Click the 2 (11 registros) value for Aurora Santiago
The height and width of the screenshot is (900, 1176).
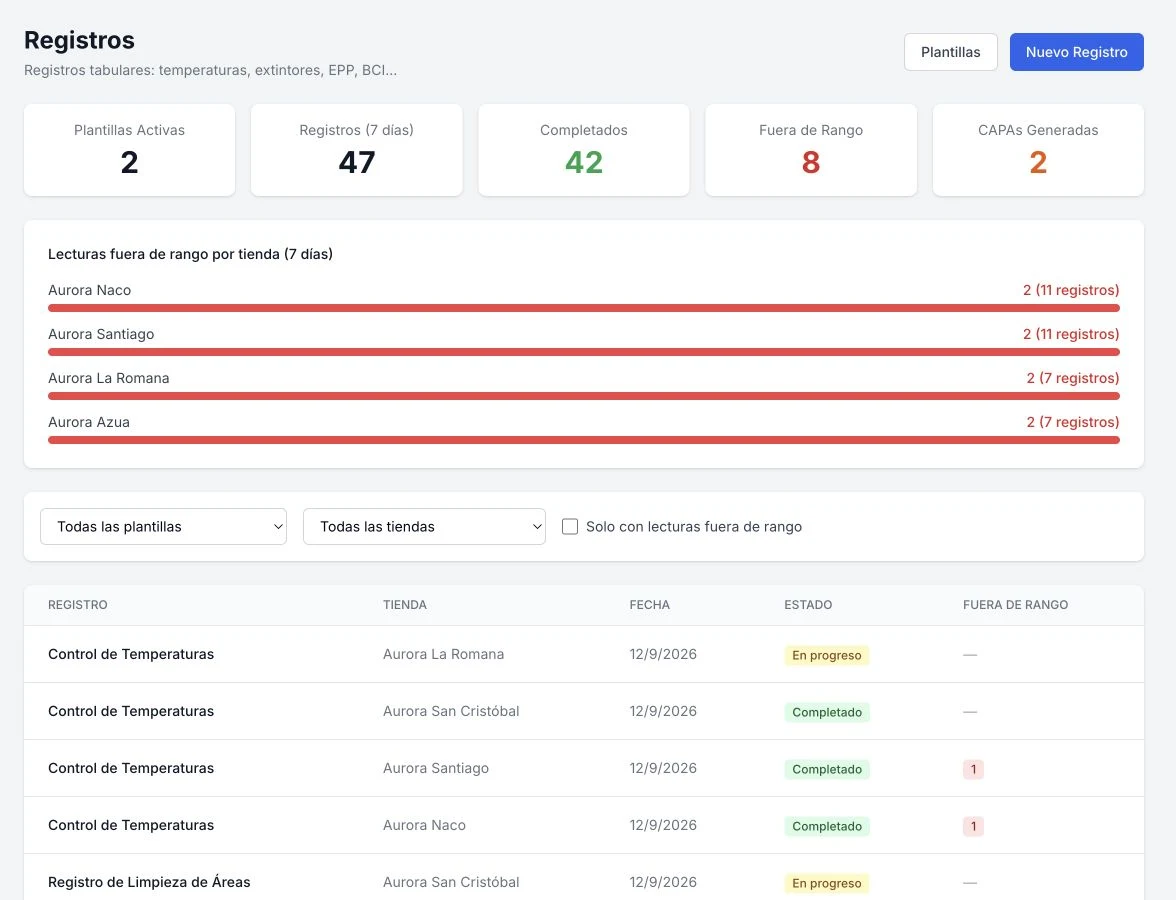1071,334
